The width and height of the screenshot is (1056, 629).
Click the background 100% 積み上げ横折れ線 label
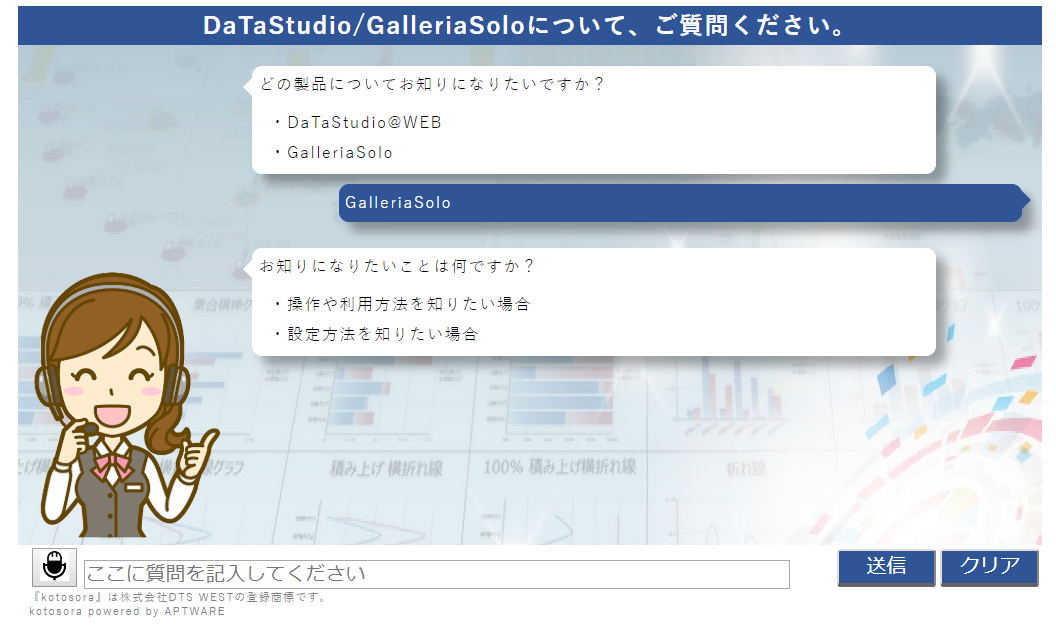click(559, 467)
